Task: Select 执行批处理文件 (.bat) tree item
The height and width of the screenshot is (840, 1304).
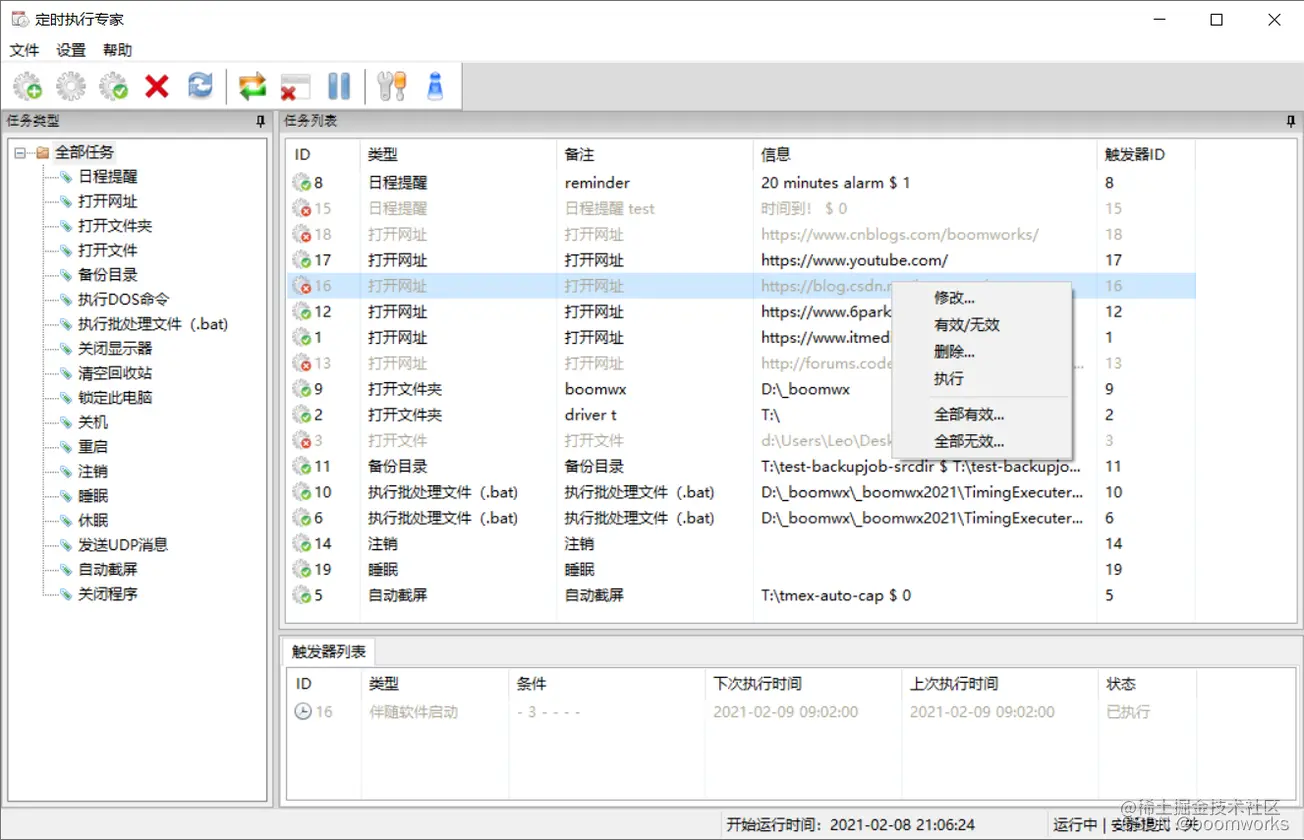Action: tap(153, 324)
